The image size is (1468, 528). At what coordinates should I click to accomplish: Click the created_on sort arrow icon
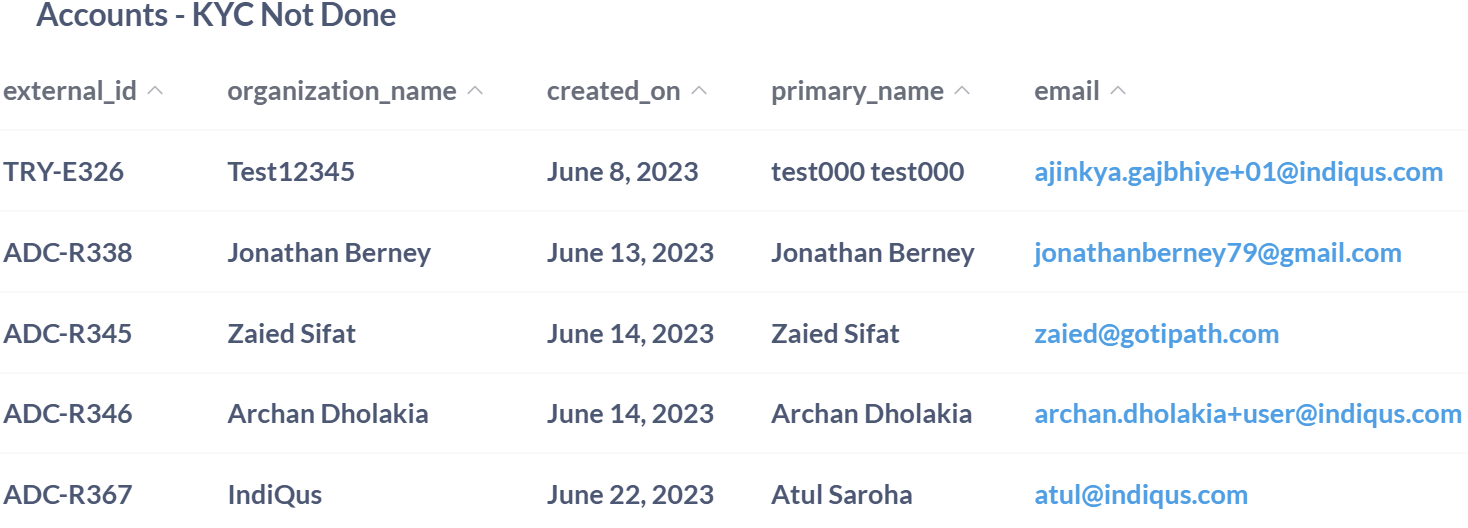pyautogui.click(x=699, y=91)
